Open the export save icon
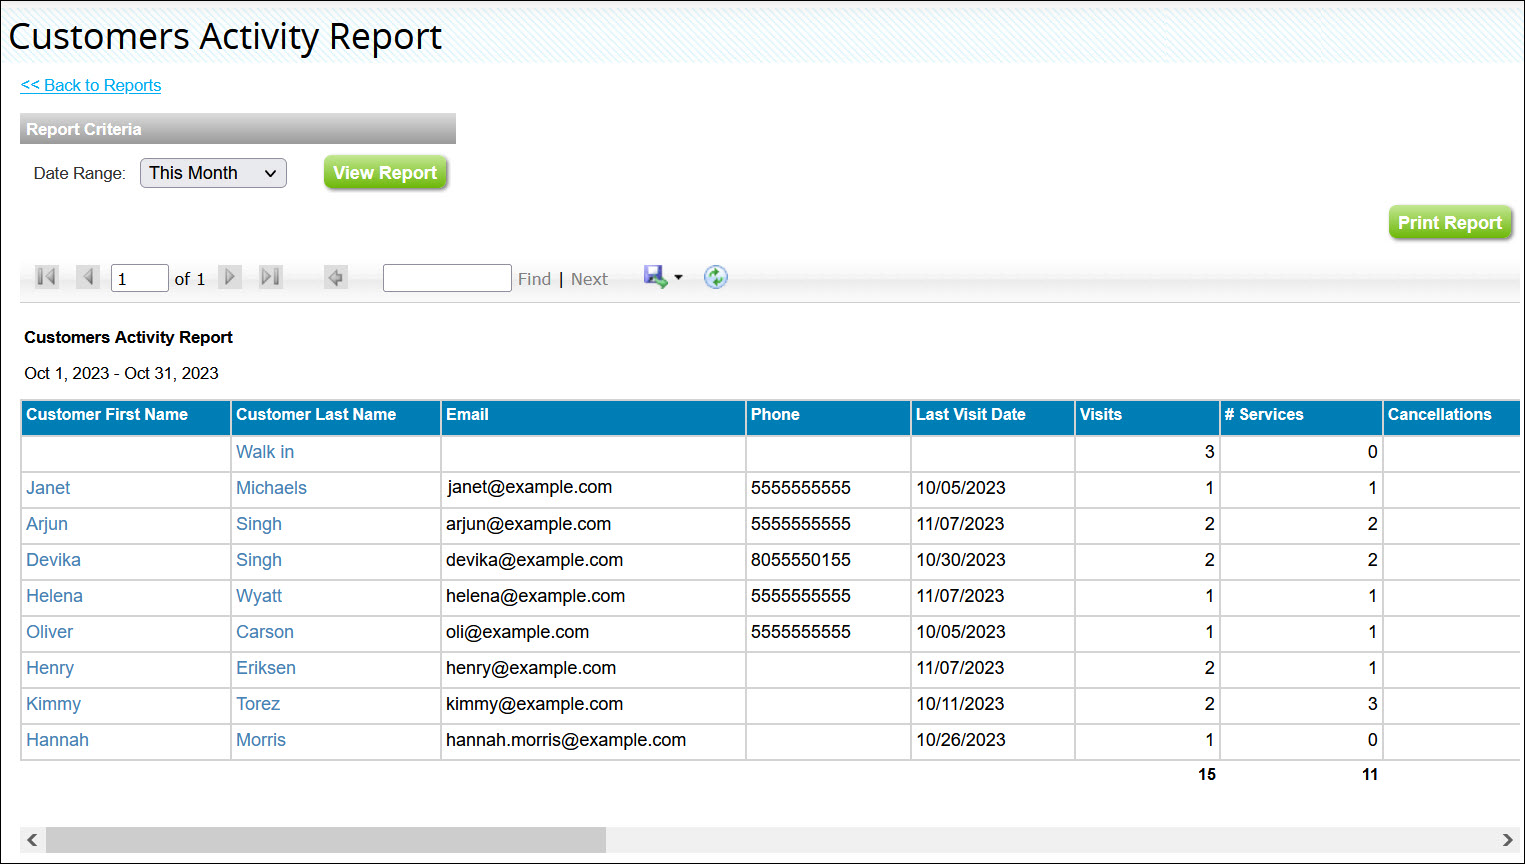This screenshot has height=864, width=1525. [x=655, y=277]
